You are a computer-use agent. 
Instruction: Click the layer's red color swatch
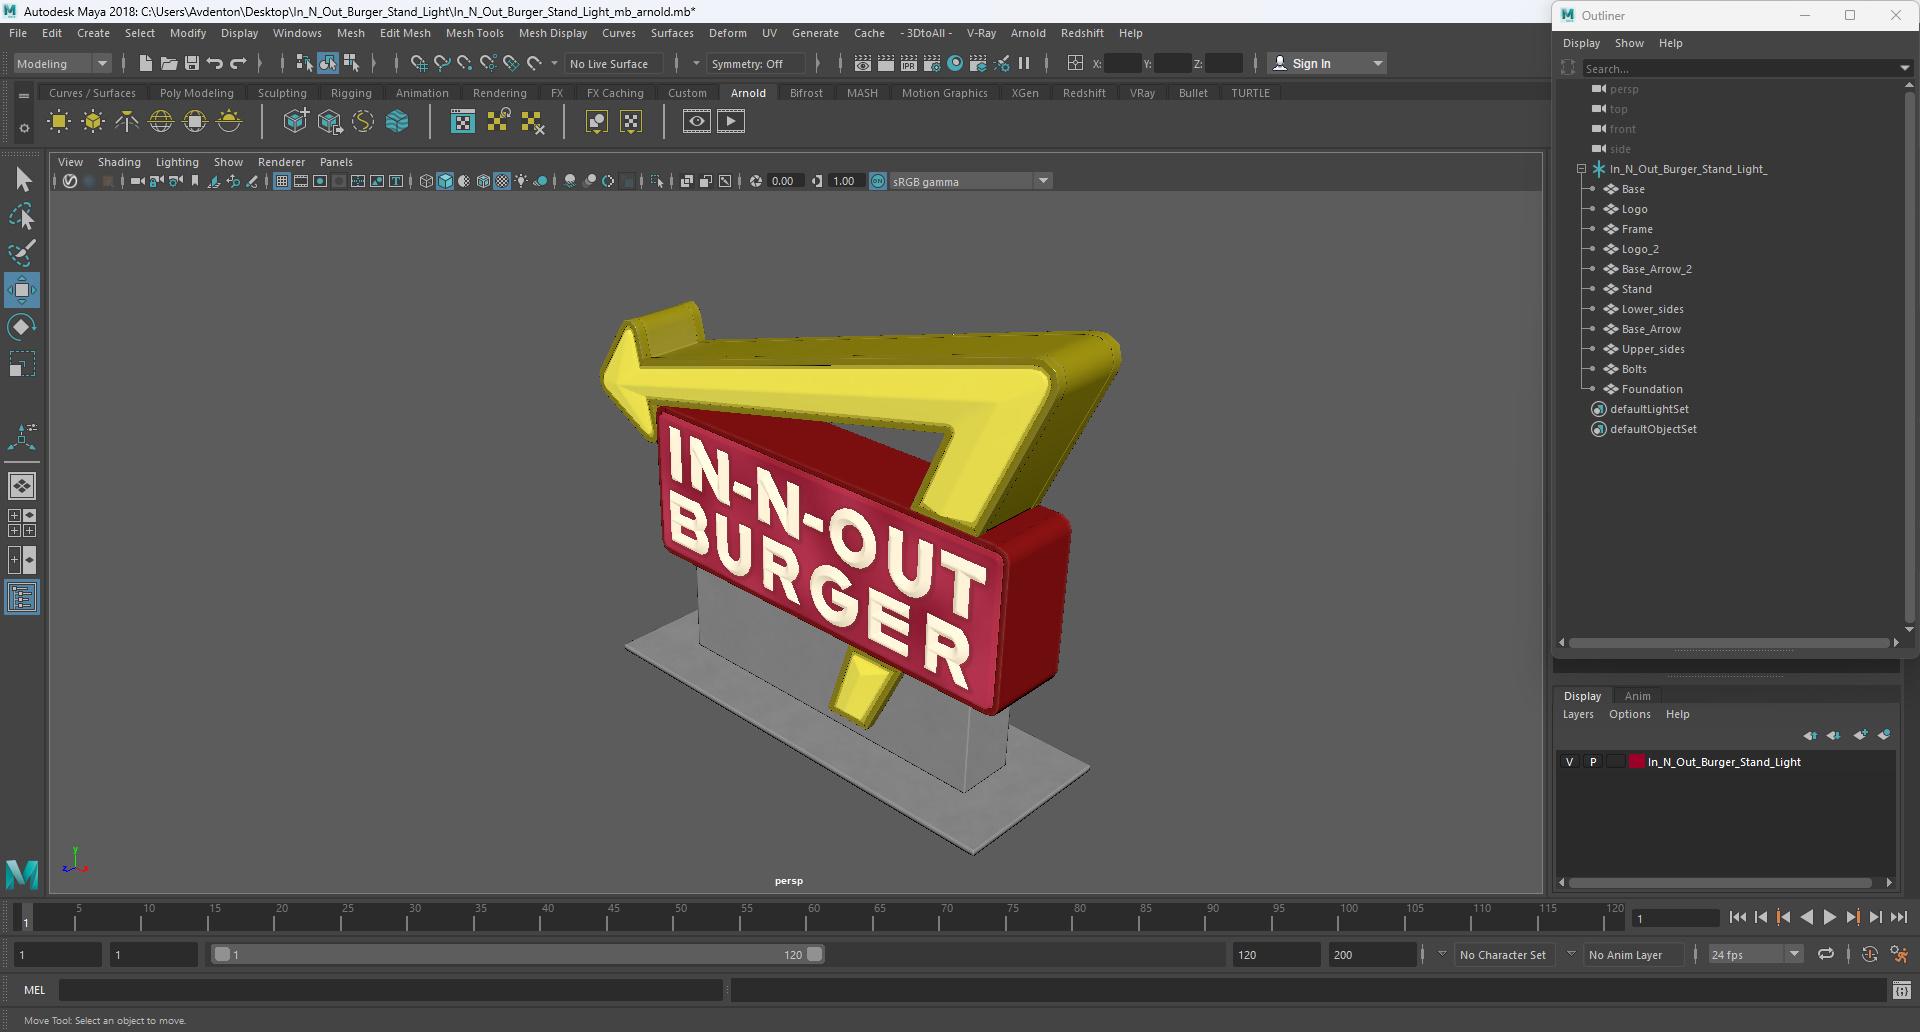(1637, 762)
